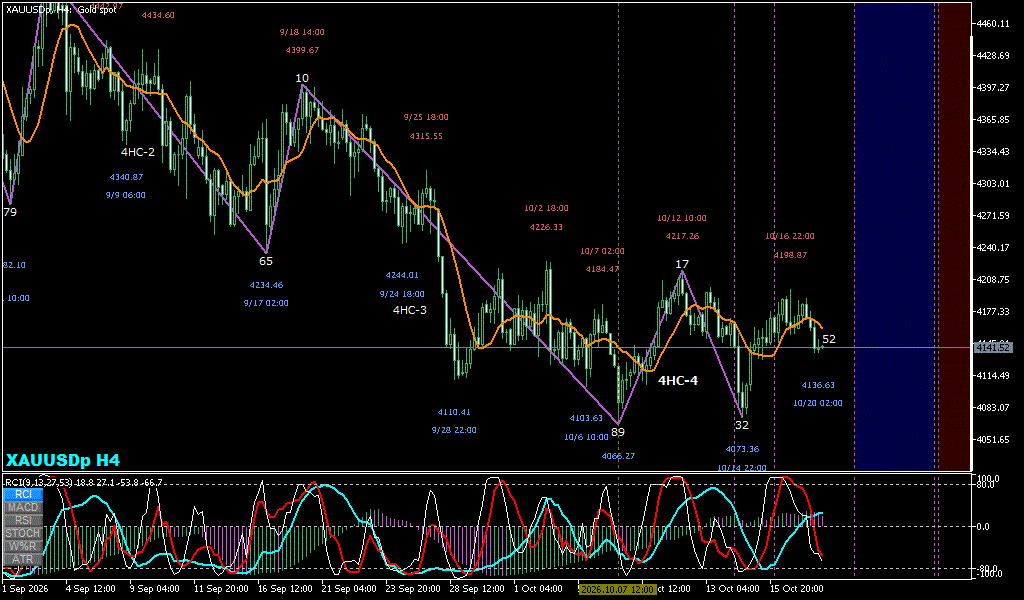Click the XAUUSDp H4 cyan label
1024x600 pixels.
click(63, 460)
